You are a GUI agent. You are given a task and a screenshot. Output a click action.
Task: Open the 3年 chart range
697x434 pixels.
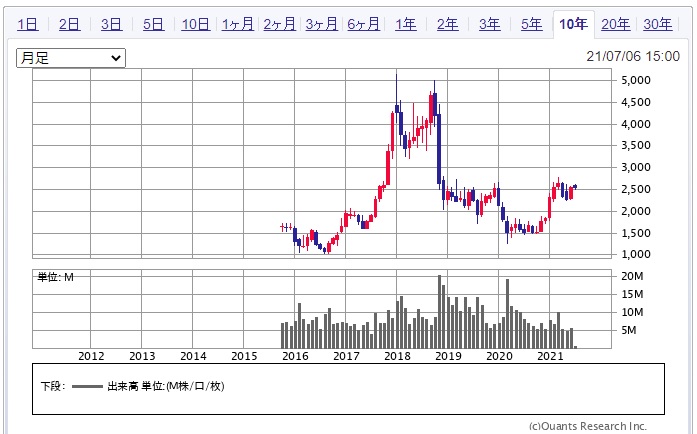490,24
